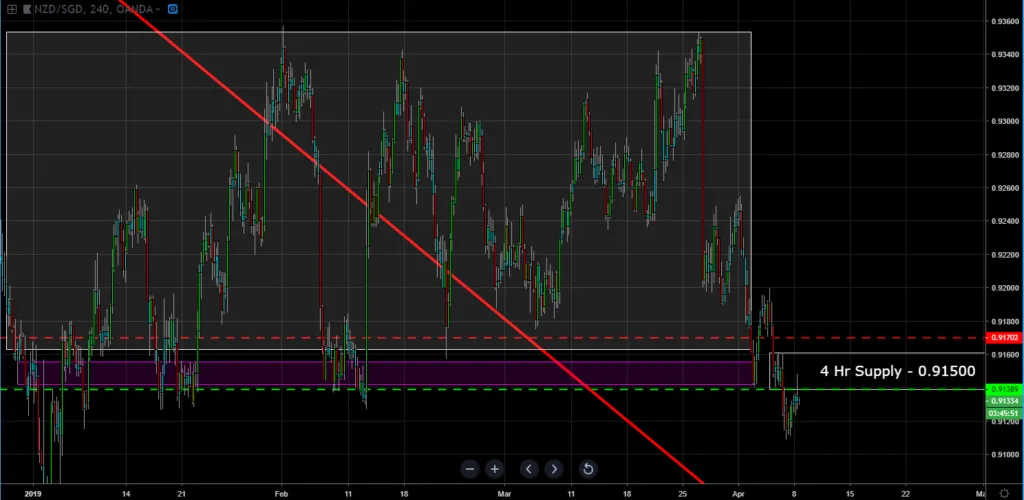Select the purple demand zone rectangle
Viewport: 1024px width, 500px height.
[385, 373]
